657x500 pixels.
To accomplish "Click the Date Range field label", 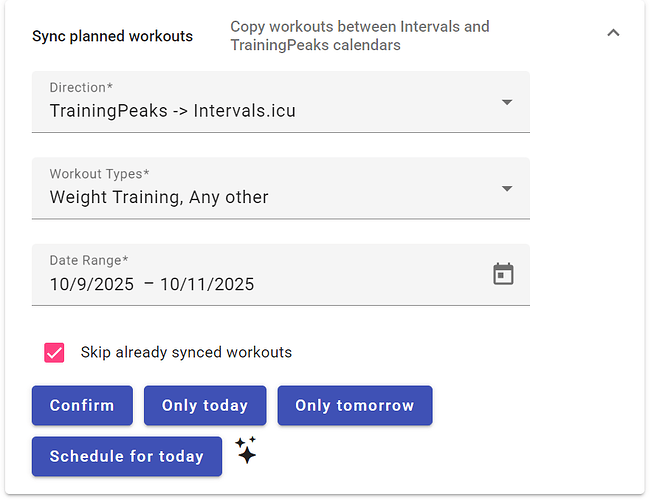I will [89, 260].
